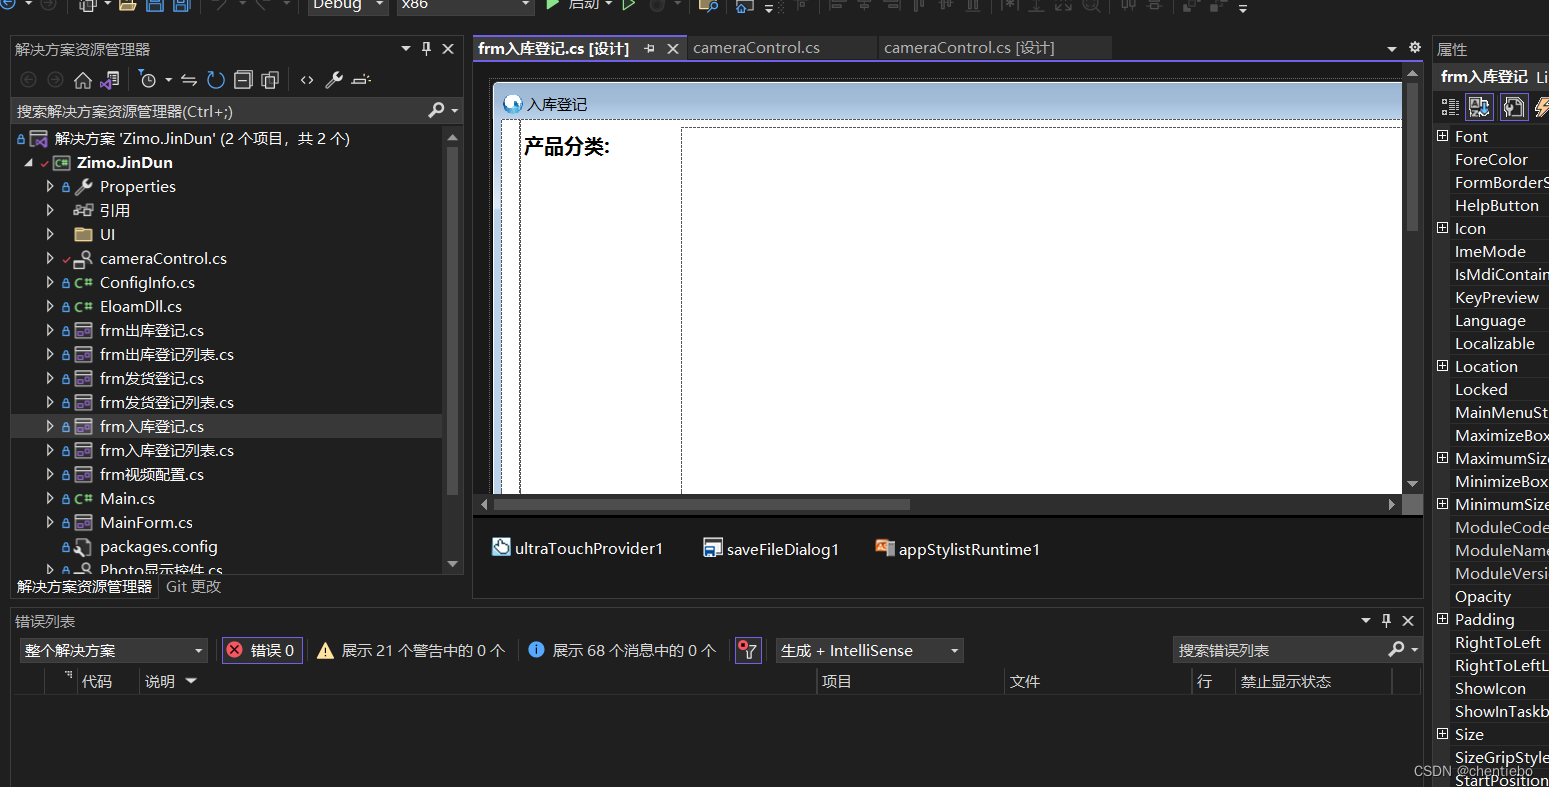
Task: Click the ultraTouchProvider1 component
Action: click(x=577, y=548)
